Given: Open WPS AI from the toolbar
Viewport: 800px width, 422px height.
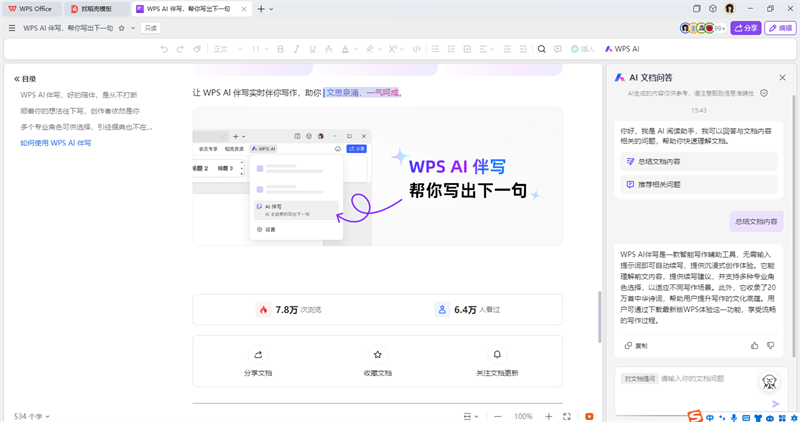Looking at the screenshot, I should click(622, 49).
